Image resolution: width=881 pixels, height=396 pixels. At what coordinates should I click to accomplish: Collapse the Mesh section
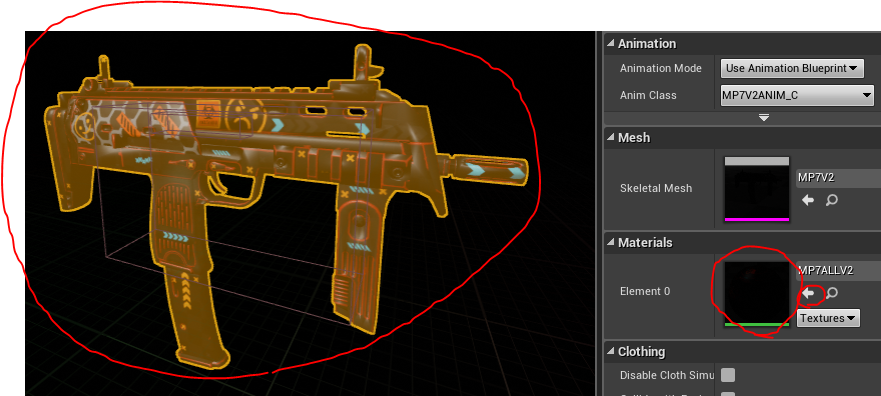click(x=611, y=138)
